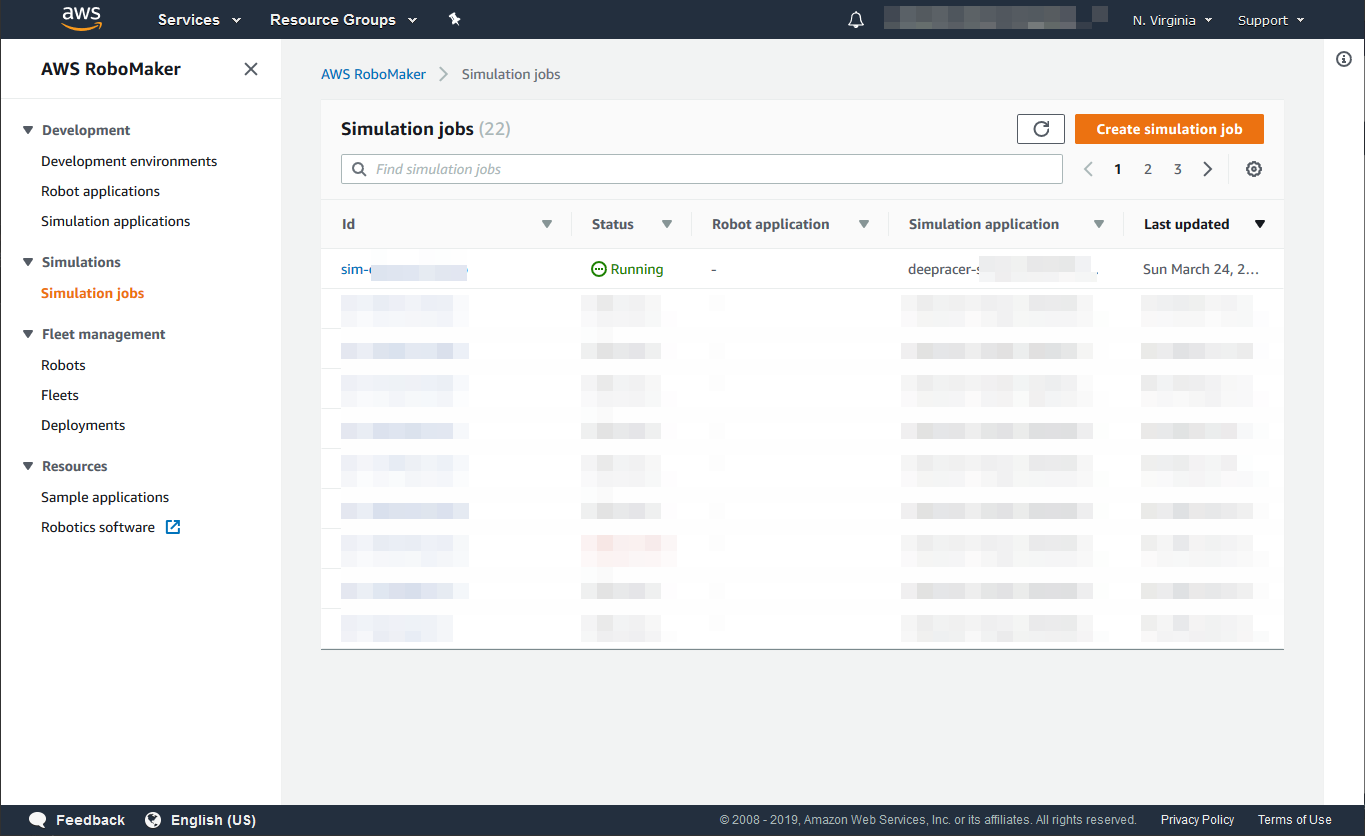
Task: Open table preferences gear icon
Action: (x=1253, y=169)
